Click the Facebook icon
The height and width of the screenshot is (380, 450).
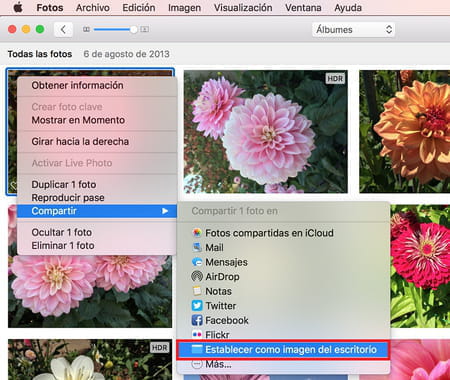197,320
